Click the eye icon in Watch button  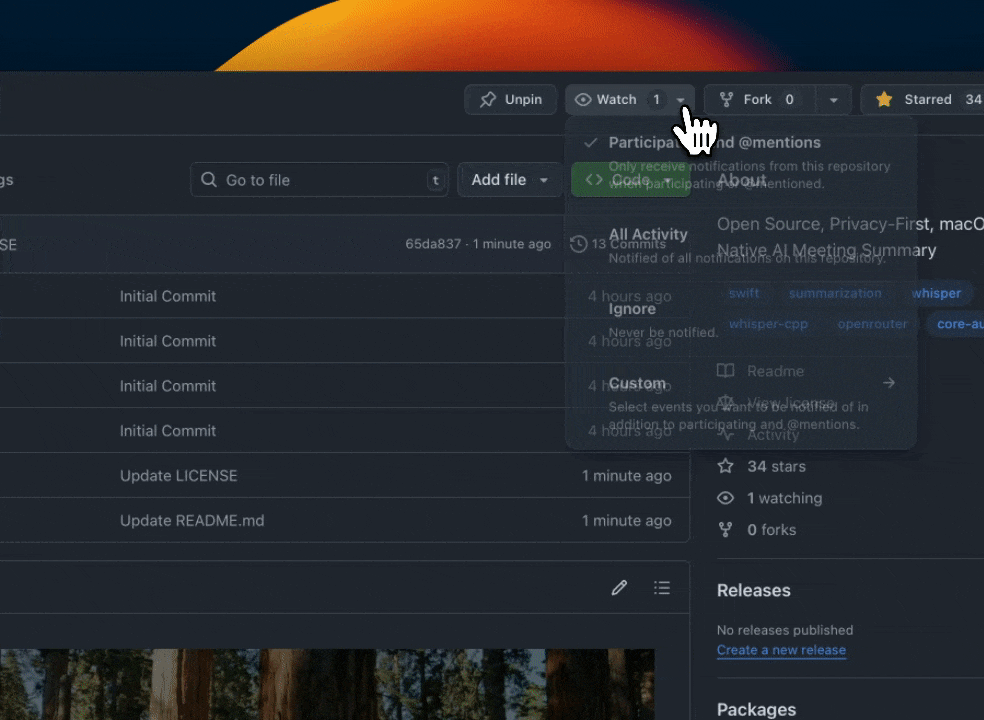[x=583, y=100]
